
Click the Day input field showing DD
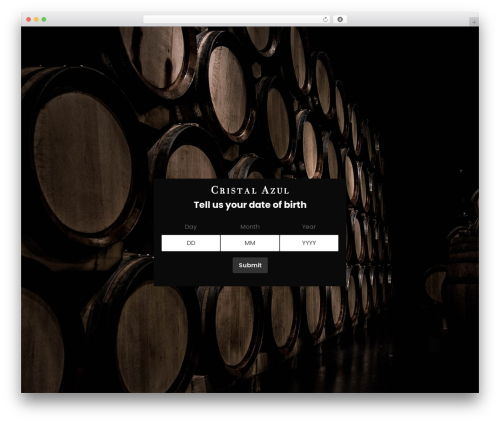point(191,243)
